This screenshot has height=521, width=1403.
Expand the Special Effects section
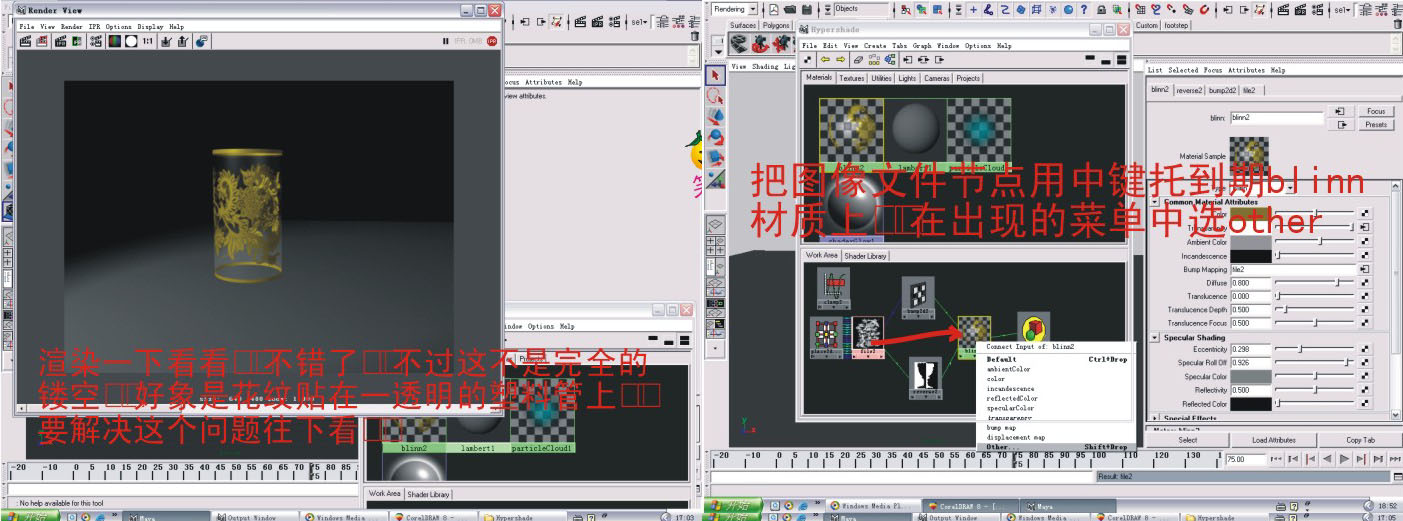(x=1155, y=418)
